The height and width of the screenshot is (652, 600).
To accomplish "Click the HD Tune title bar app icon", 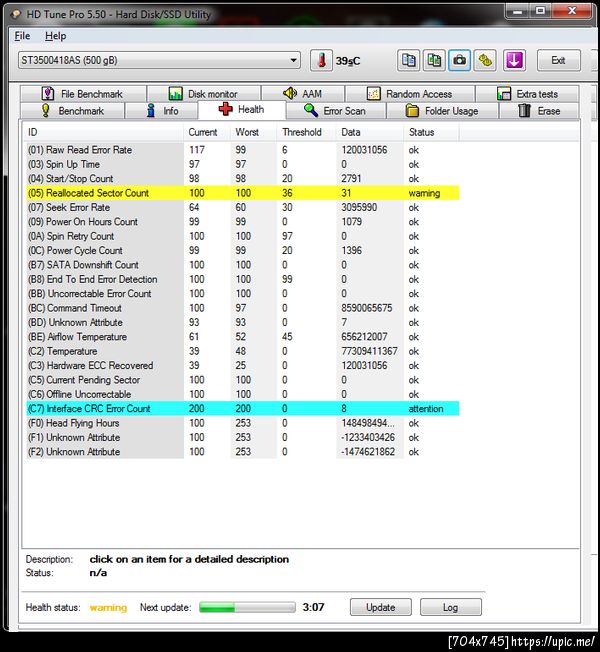I will coord(17,15).
